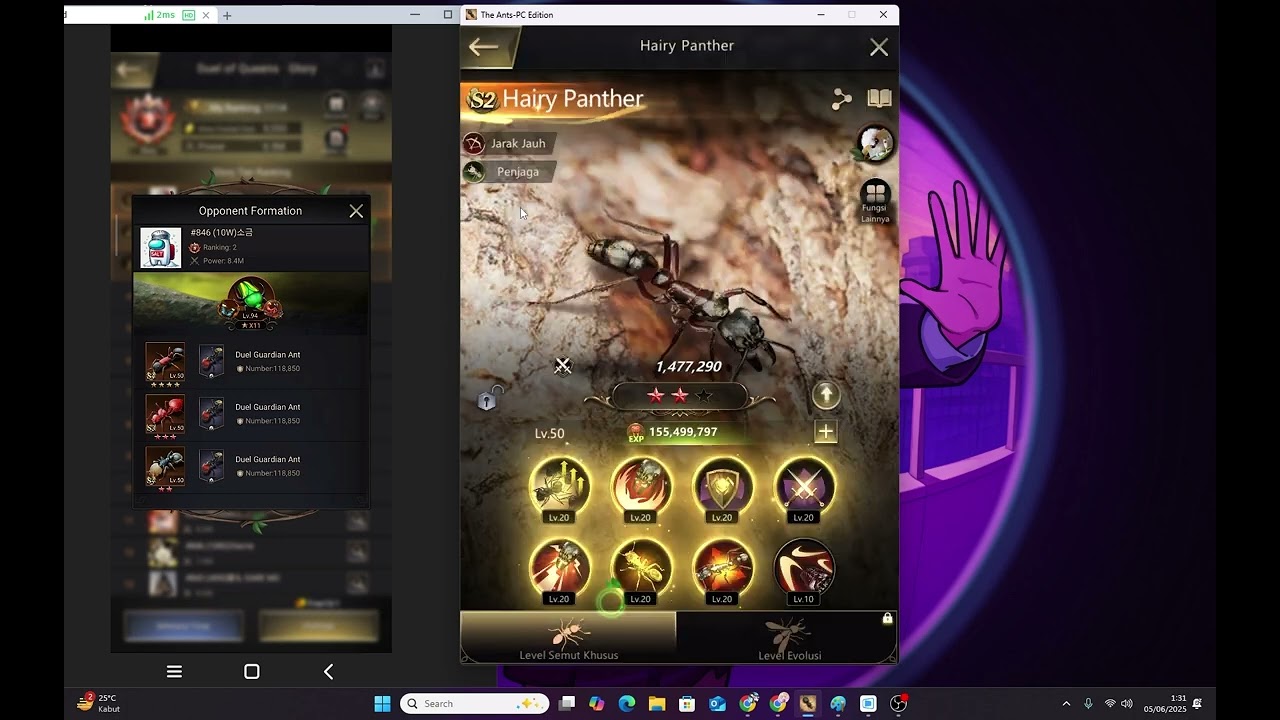Click the EXP progress bar showing 155,499,797
The height and width of the screenshot is (720, 1280).
click(x=683, y=432)
